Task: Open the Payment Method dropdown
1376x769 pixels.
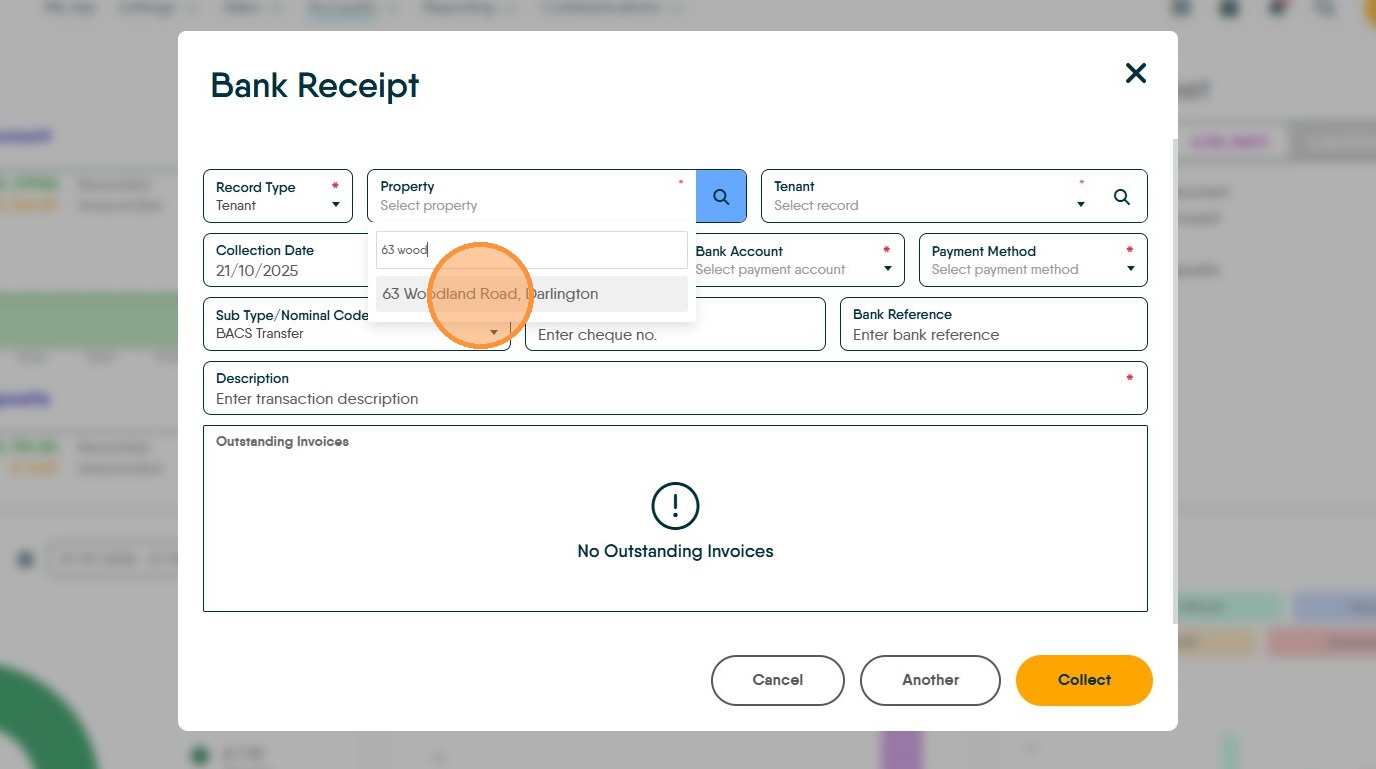Action: coord(1033,260)
